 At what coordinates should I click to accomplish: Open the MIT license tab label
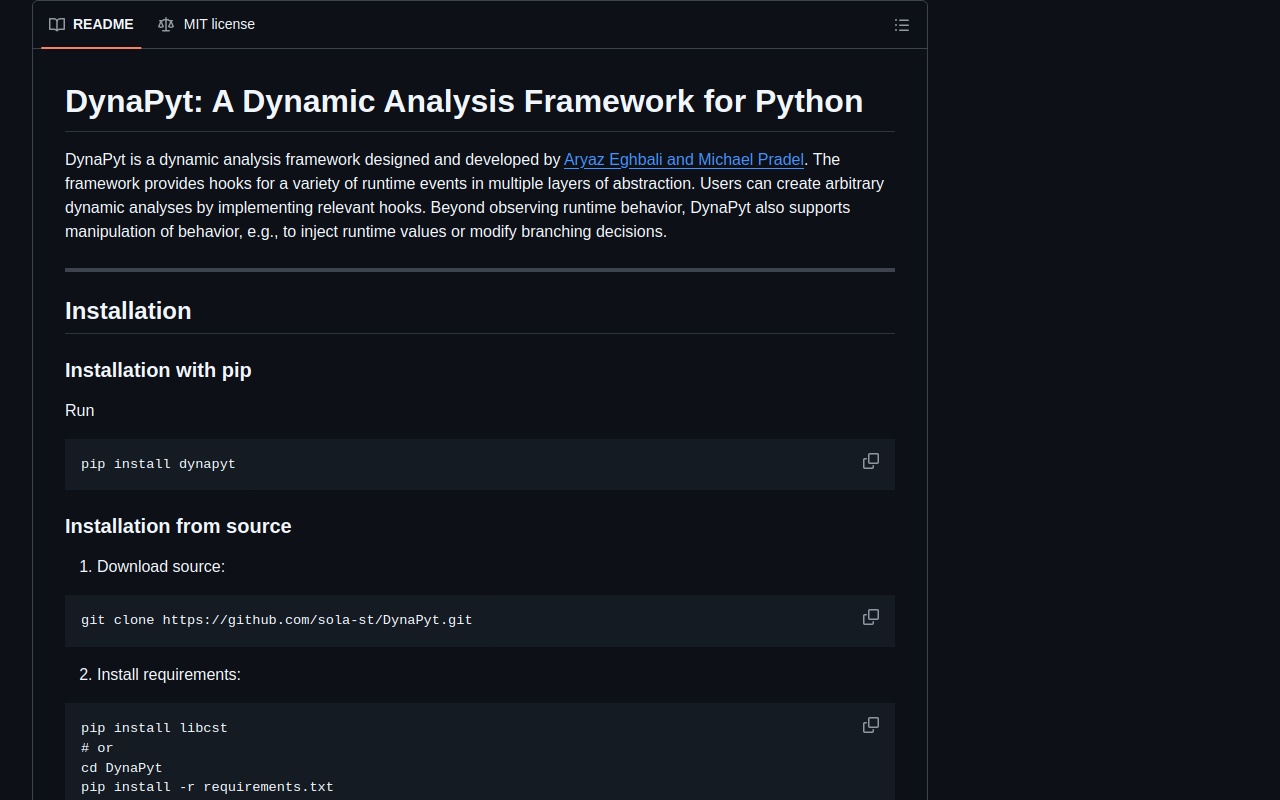click(x=219, y=24)
